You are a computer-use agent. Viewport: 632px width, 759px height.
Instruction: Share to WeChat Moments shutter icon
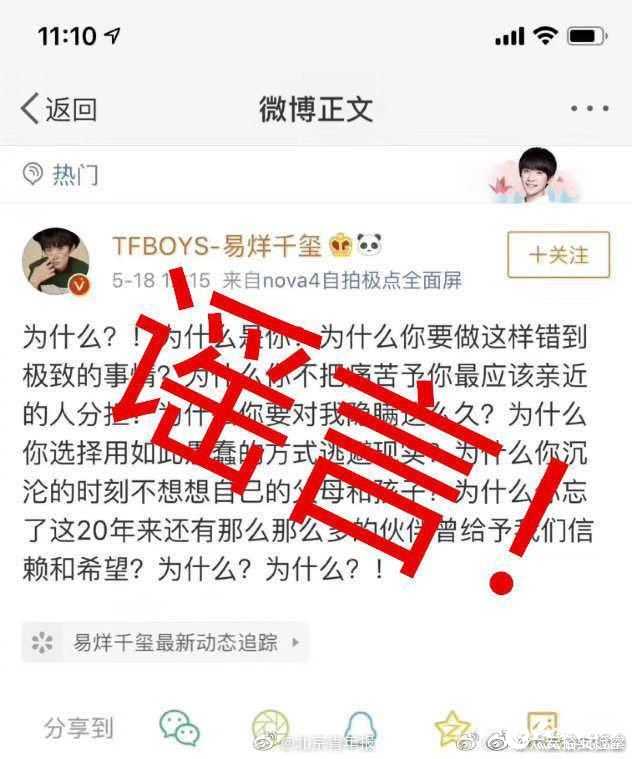(x=270, y=728)
